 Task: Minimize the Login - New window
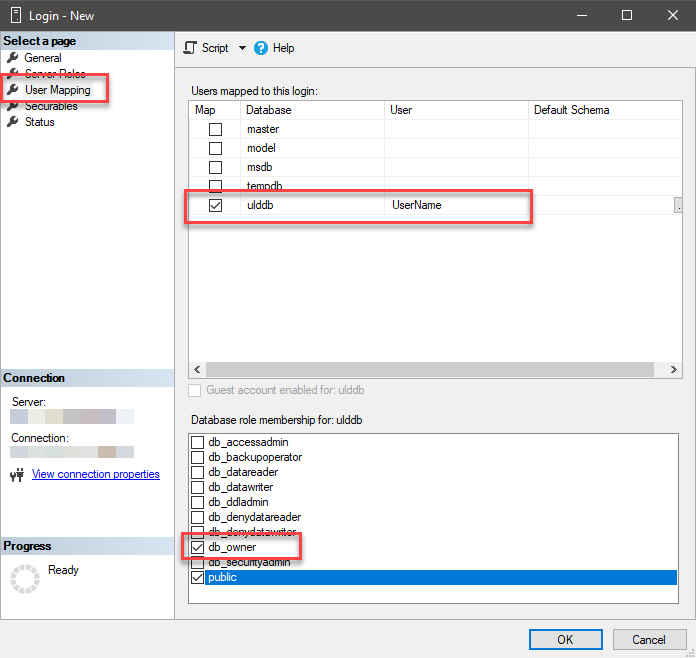pyautogui.click(x=582, y=15)
